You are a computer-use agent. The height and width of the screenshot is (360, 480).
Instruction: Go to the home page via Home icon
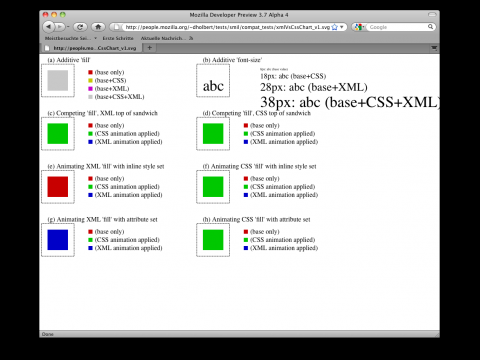(x=98, y=27)
